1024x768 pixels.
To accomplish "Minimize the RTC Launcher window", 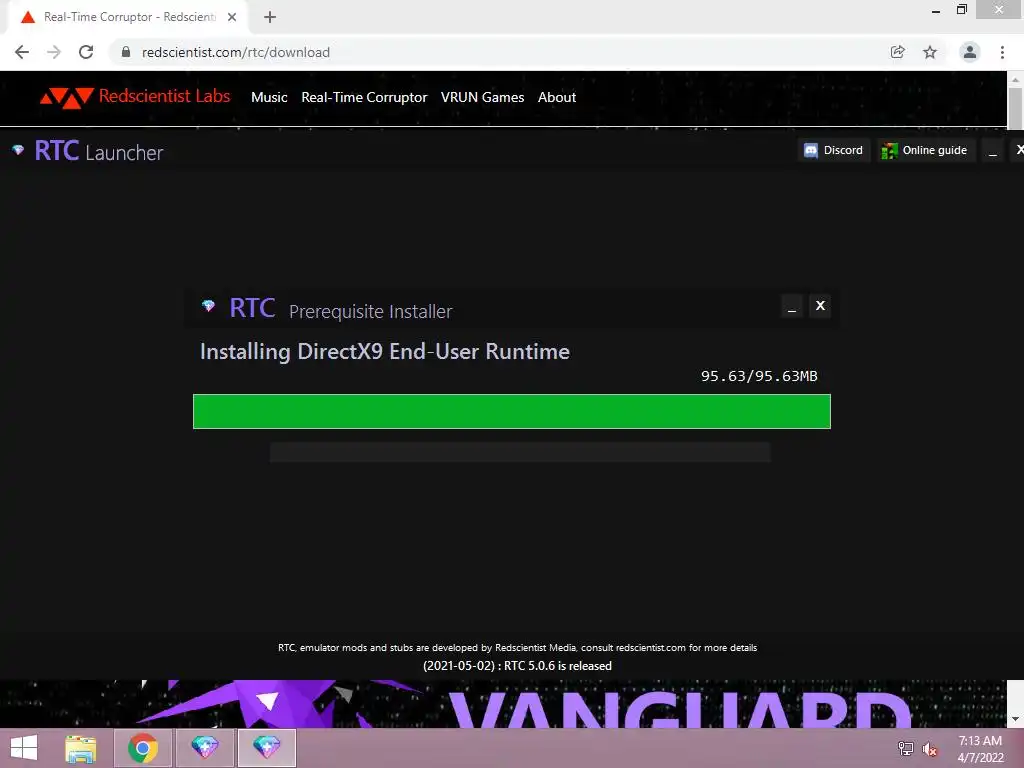I will pos(993,151).
